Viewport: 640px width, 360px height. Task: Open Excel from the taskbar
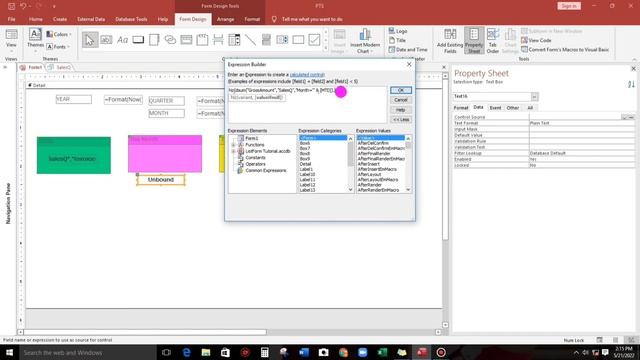(x=382, y=352)
